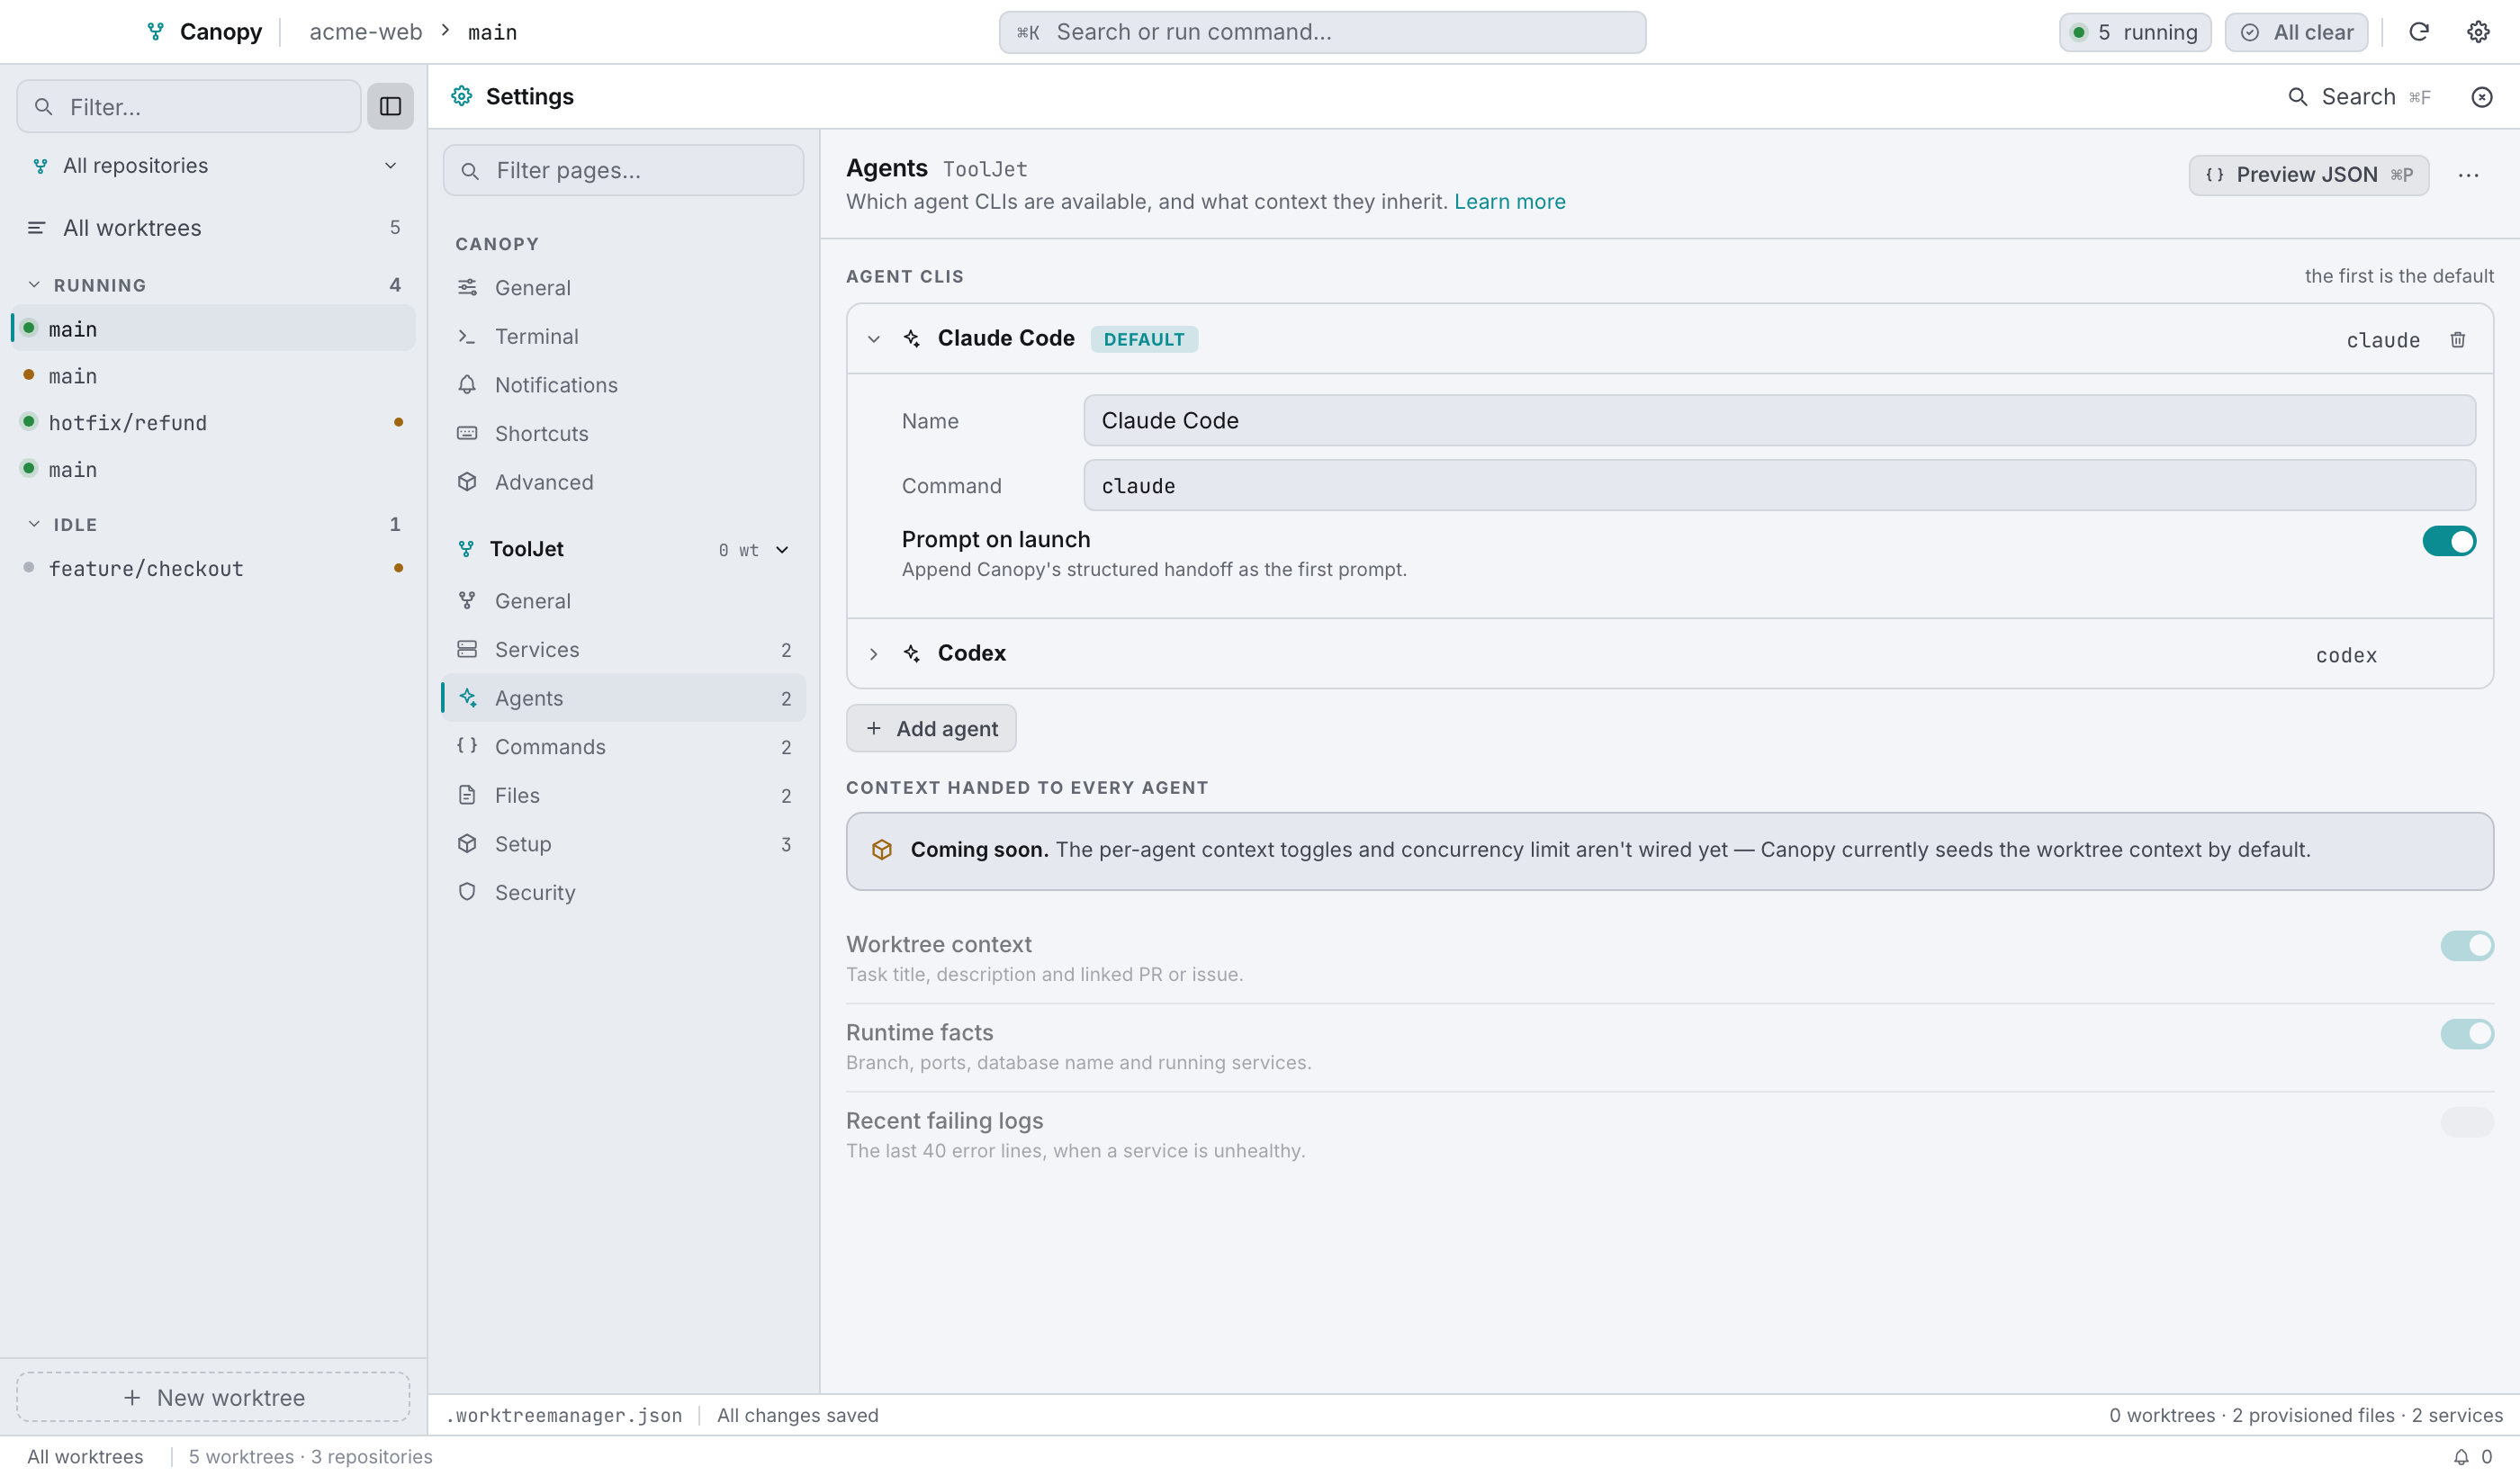Screen dimensions: 2520x1476
Task: Select the hotfix/refund worktree
Action: click(213, 422)
